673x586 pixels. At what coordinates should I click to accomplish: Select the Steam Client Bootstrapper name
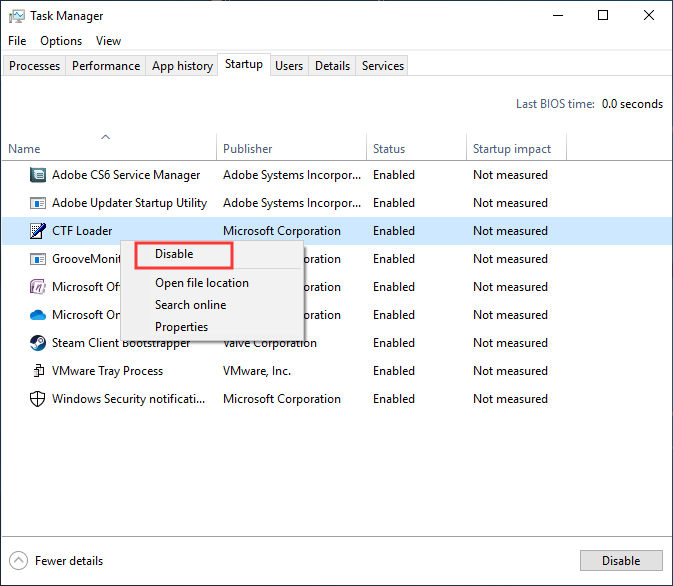tap(121, 343)
